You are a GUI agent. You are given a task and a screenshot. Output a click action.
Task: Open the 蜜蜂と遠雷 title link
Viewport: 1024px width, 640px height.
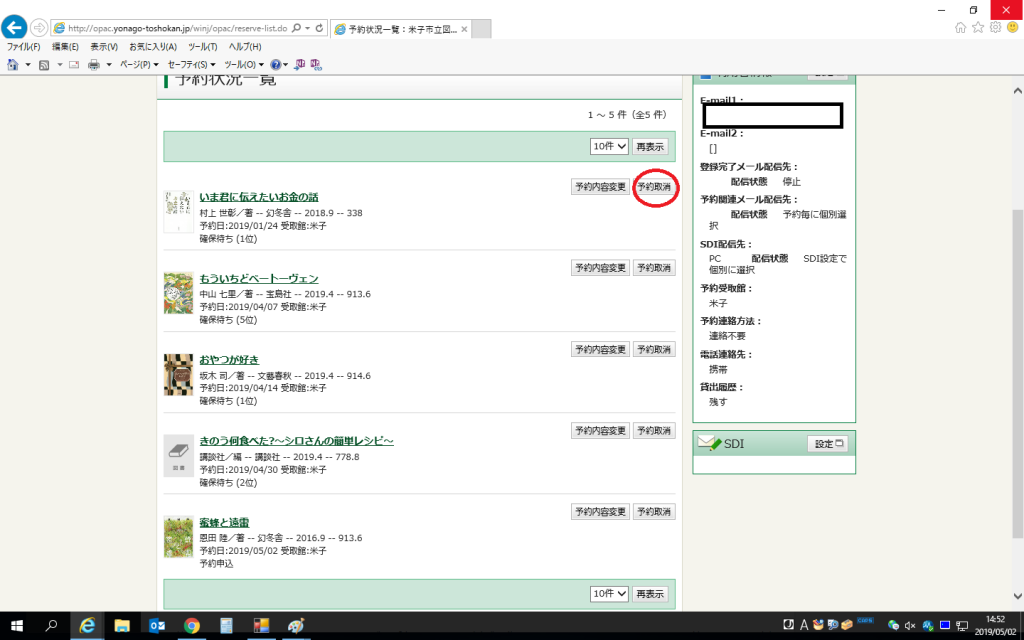pos(224,522)
